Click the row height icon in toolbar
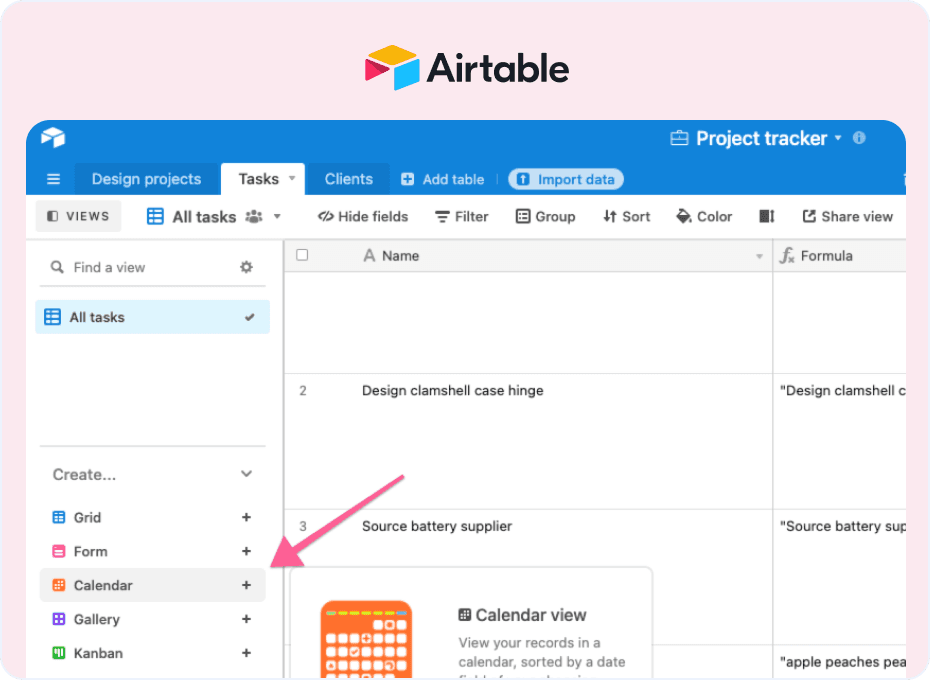This screenshot has height=680, width=930. (x=767, y=217)
